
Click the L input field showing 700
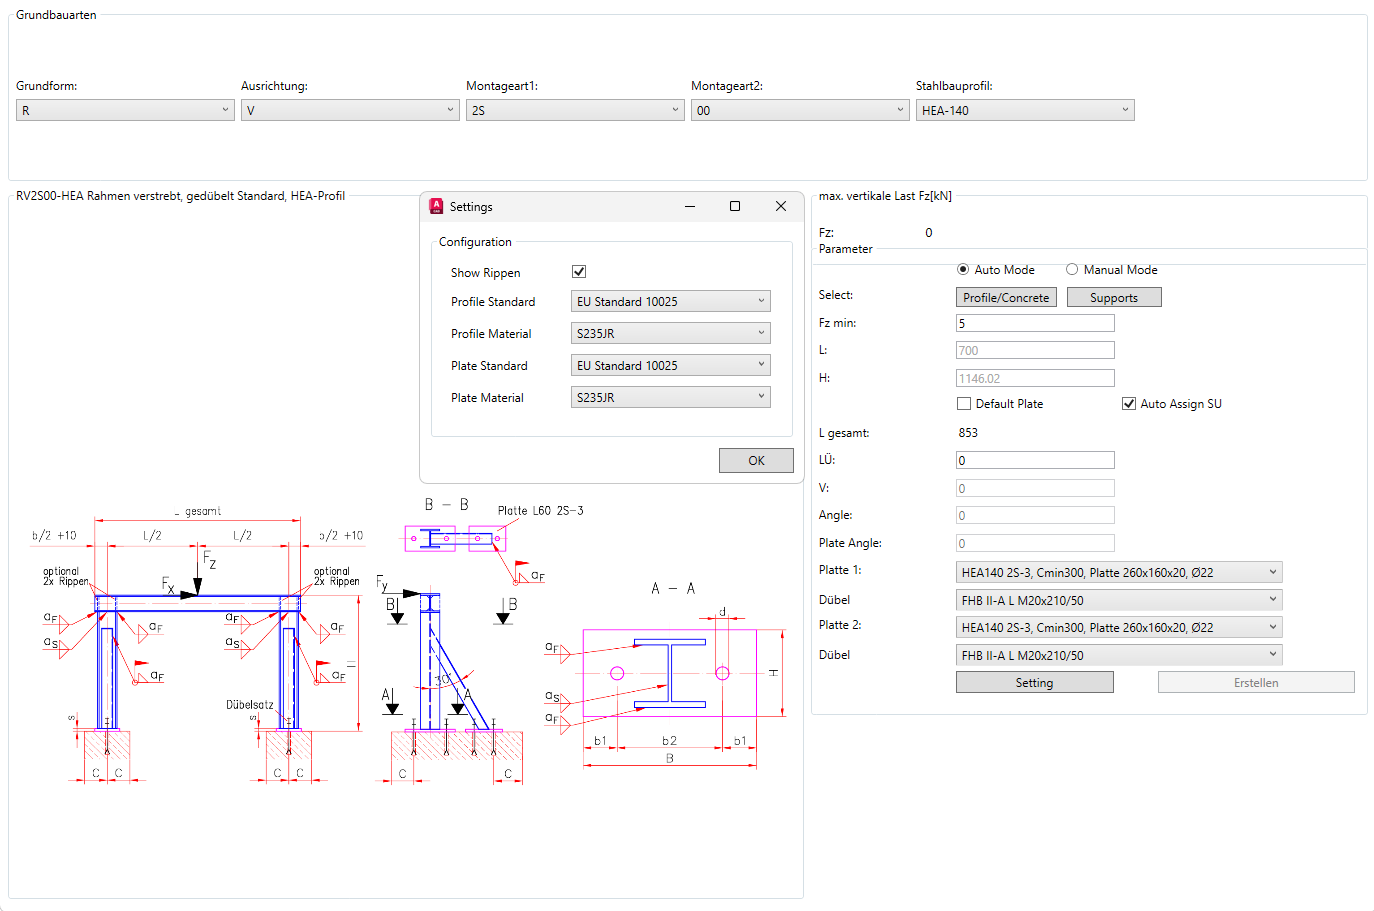click(x=1035, y=350)
